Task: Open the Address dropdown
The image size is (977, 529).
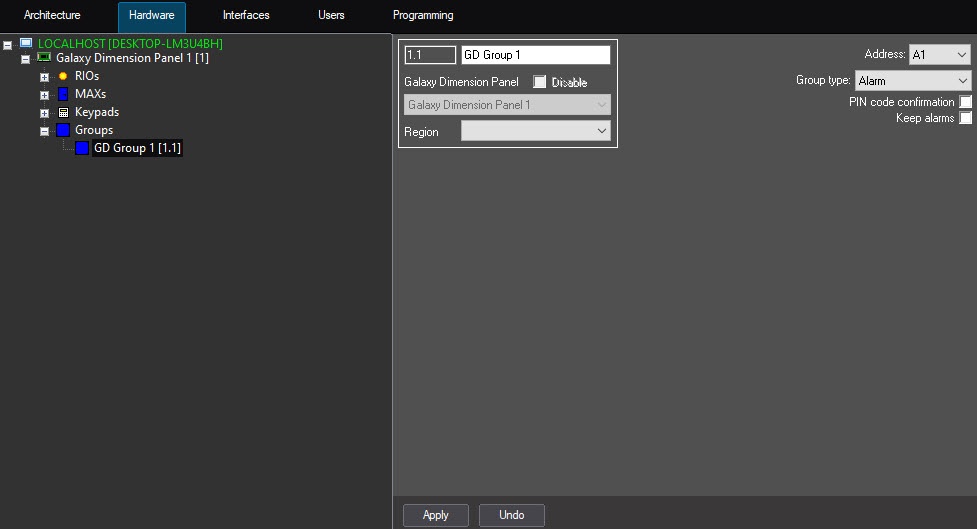Action: (x=940, y=55)
